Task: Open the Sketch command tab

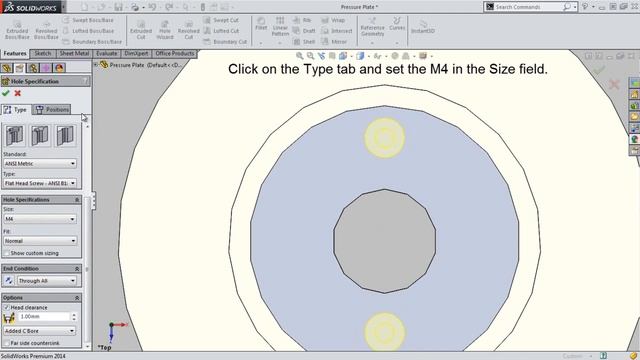Action: coord(42,53)
